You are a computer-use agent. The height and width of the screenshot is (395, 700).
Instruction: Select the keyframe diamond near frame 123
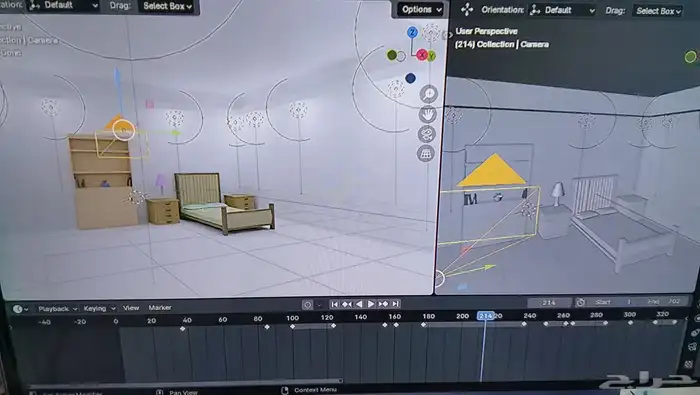pos(333,326)
